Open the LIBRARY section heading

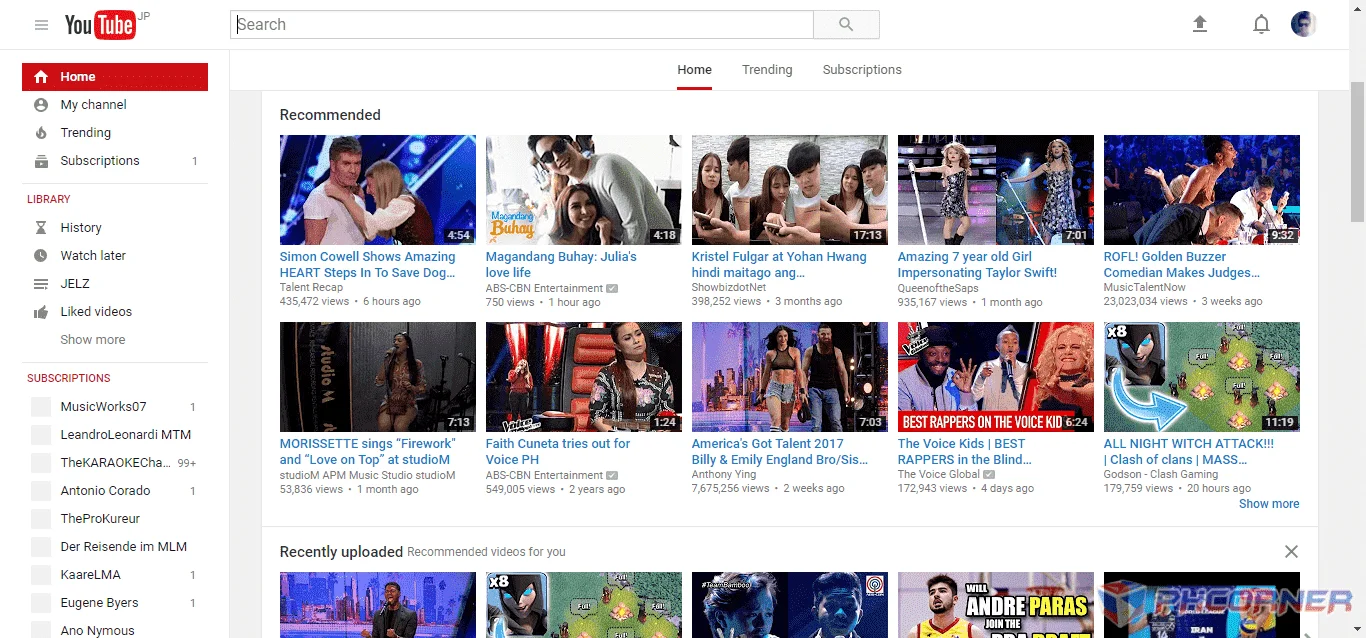click(49, 199)
